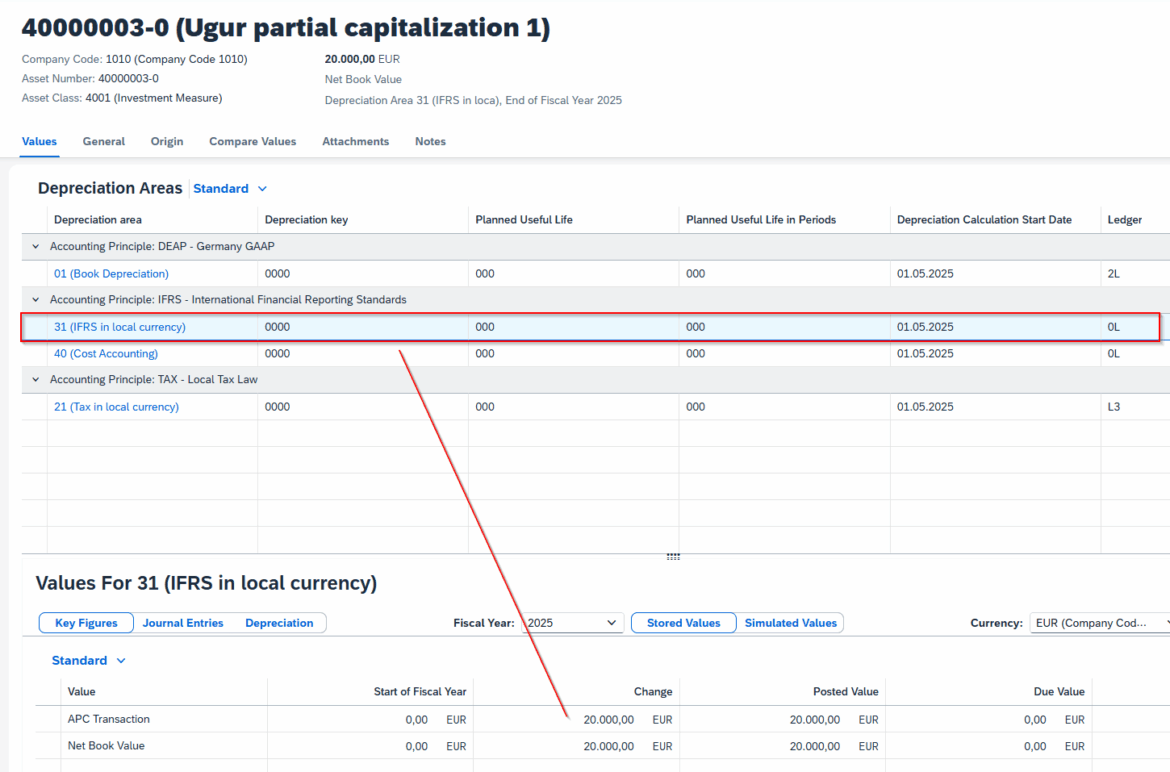
Task: Open the Fiscal Year dropdown
Action: 612,622
